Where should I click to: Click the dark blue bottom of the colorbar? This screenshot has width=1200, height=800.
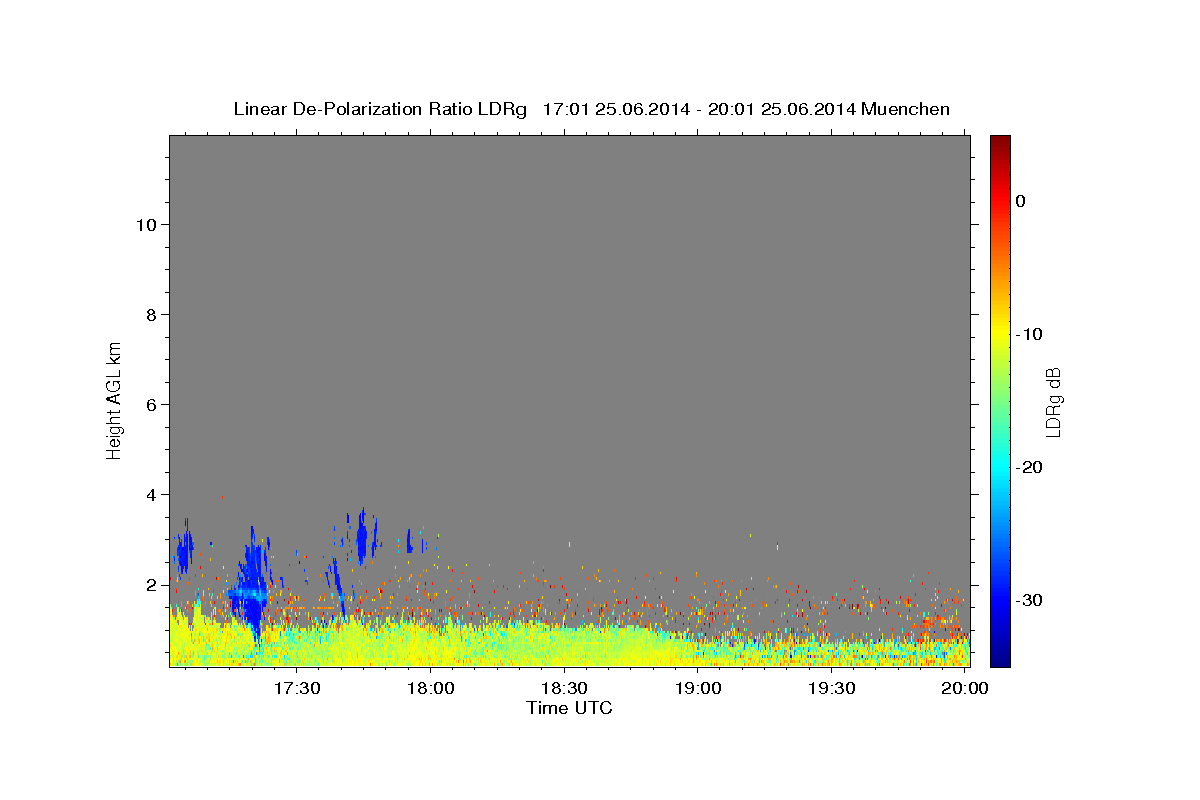(1000, 659)
